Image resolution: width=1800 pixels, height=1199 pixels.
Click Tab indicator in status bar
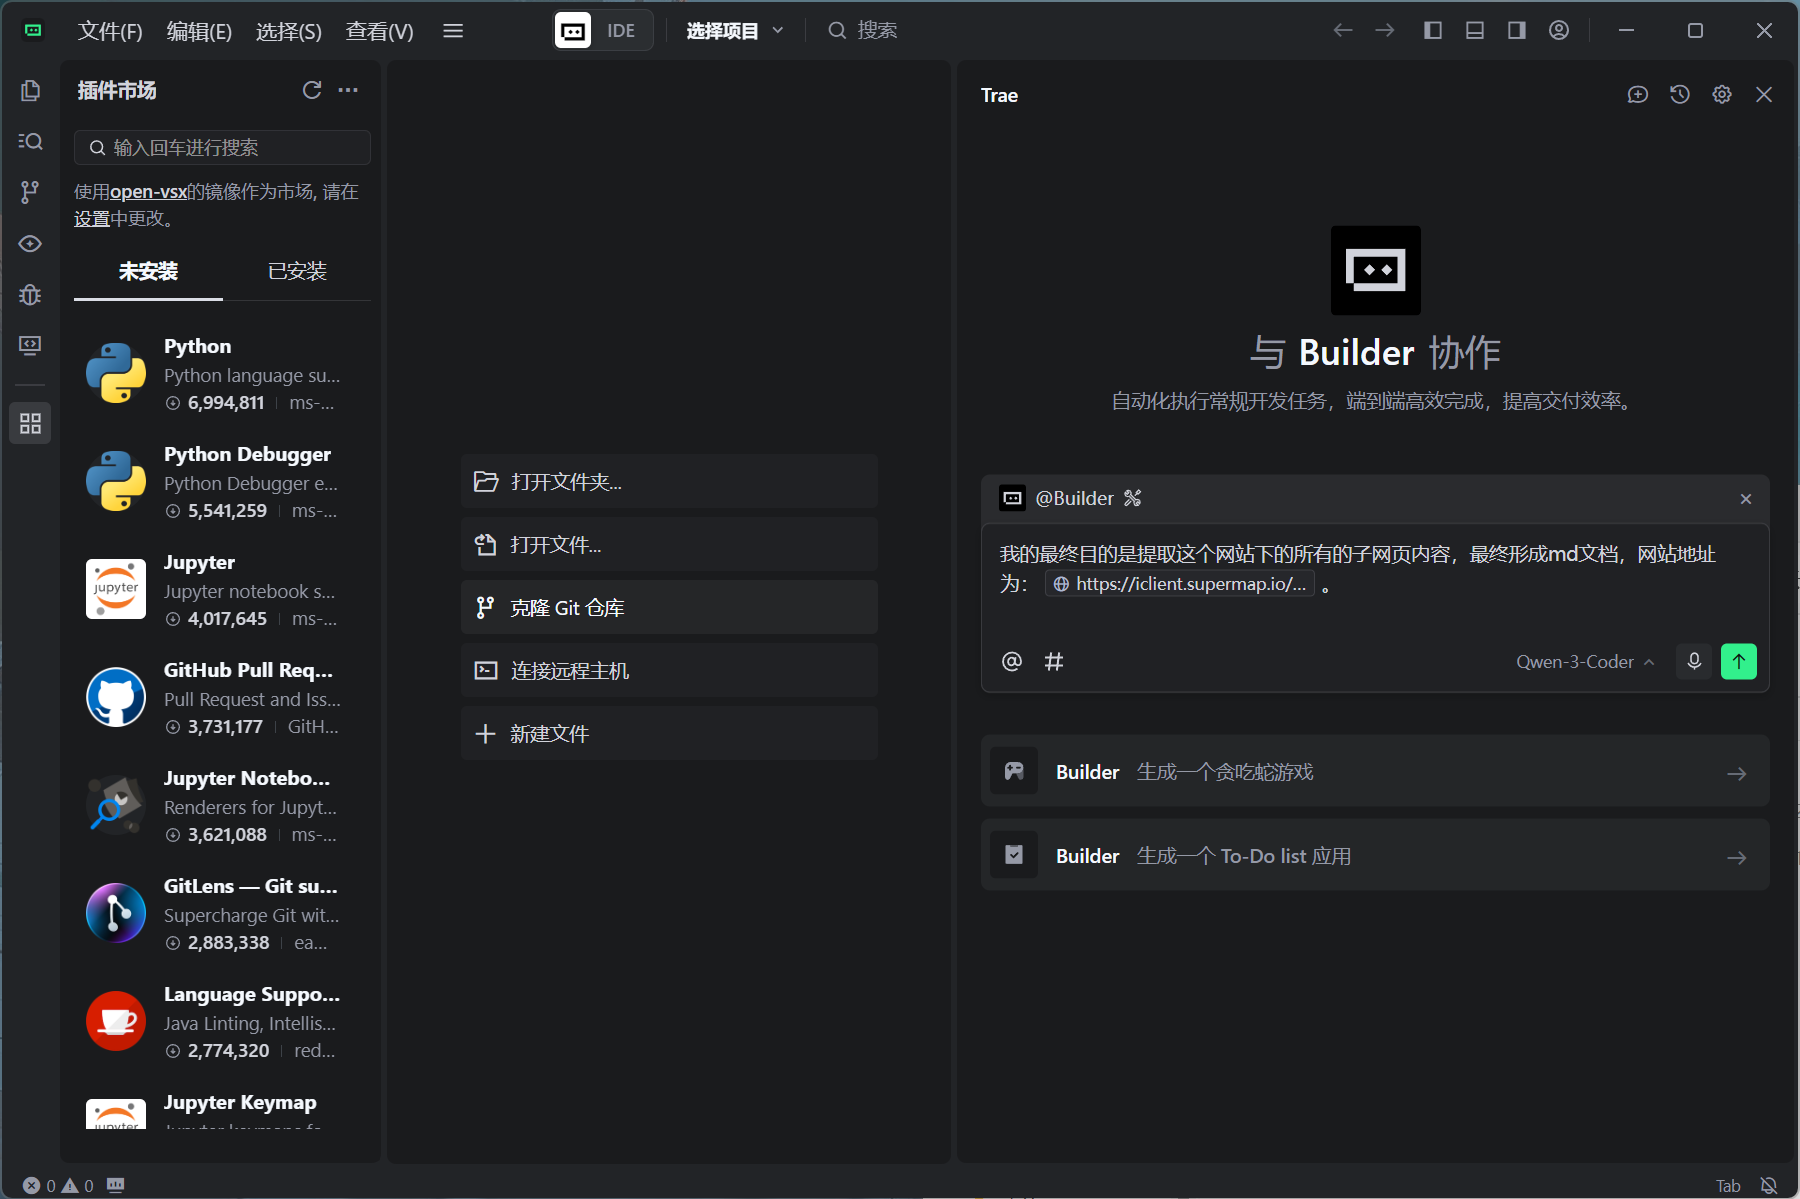1728,1185
